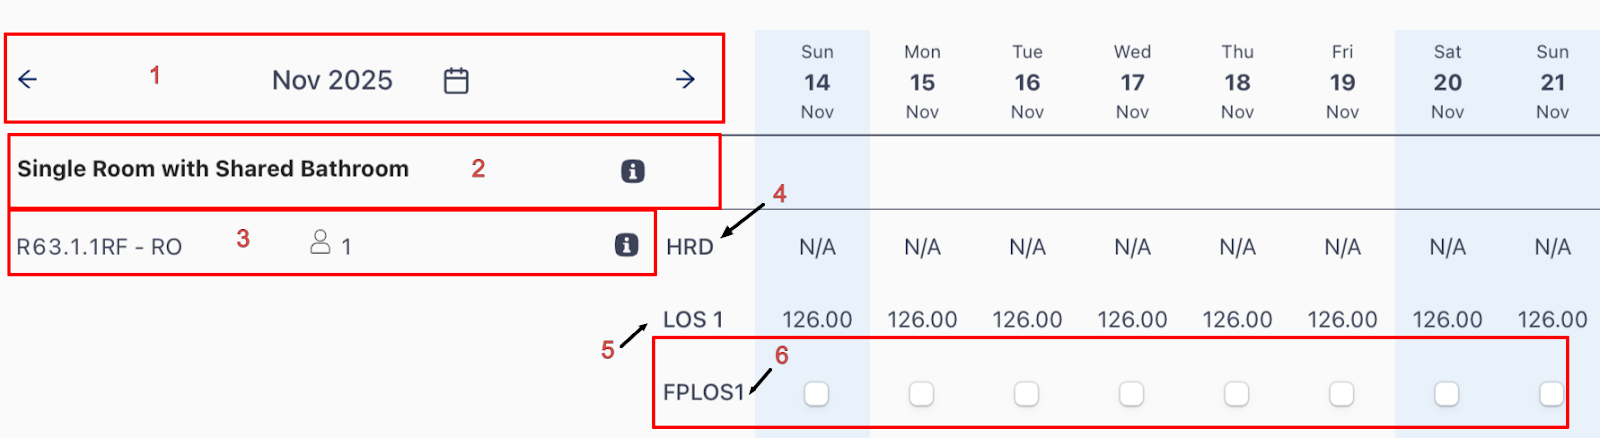Toggle FPLOS1 checkbox for Sun 21 Nov

pyautogui.click(x=1551, y=394)
